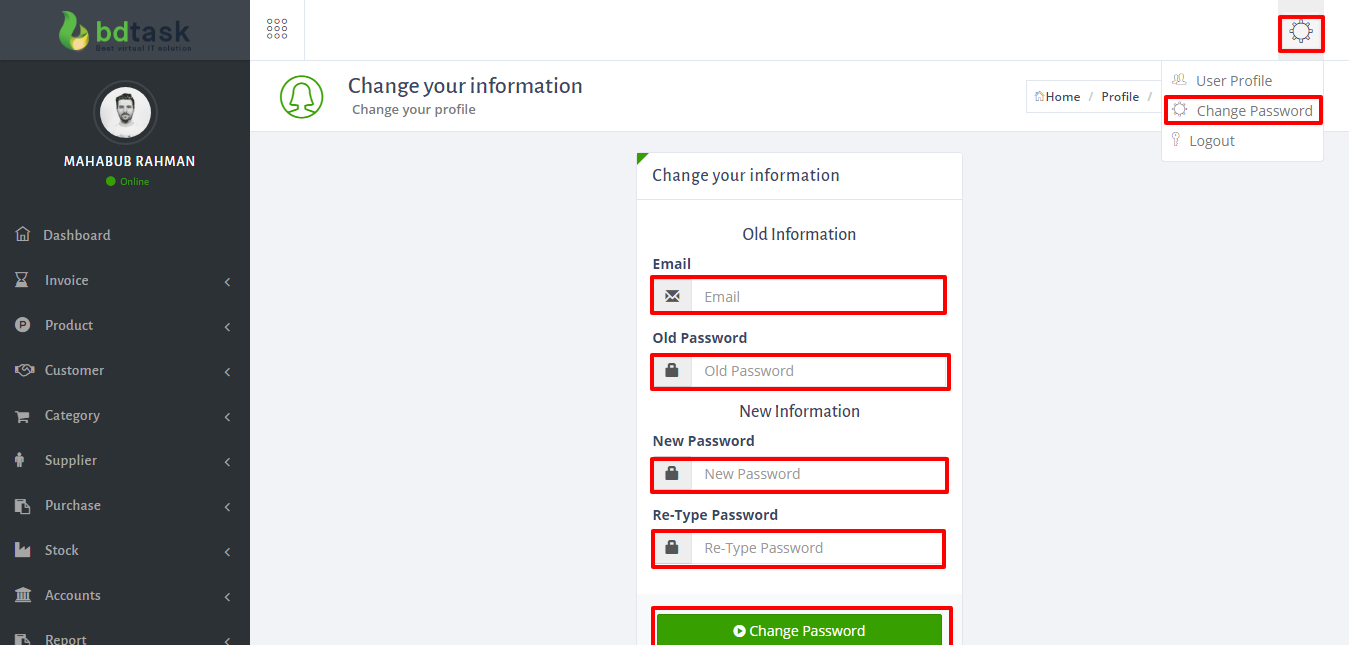Image resolution: width=1349 pixels, height=645 pixels.
Task: Click the Customer handshake icon in sidebar
Action: tap(24, 370)
